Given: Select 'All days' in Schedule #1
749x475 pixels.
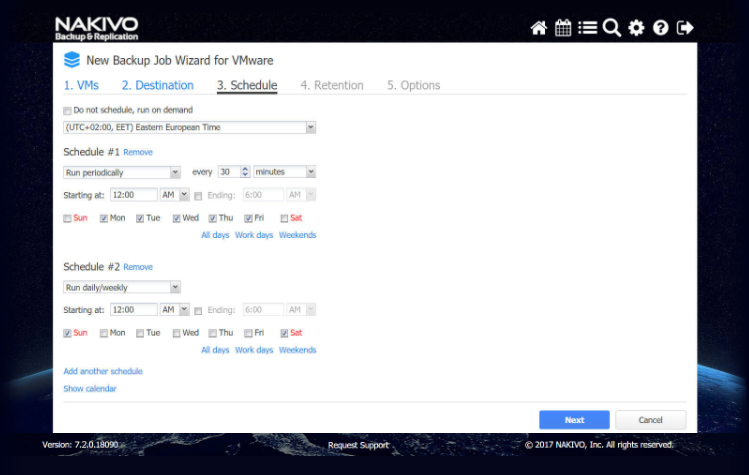Looking at the screenshot, I should pos(215,235).
